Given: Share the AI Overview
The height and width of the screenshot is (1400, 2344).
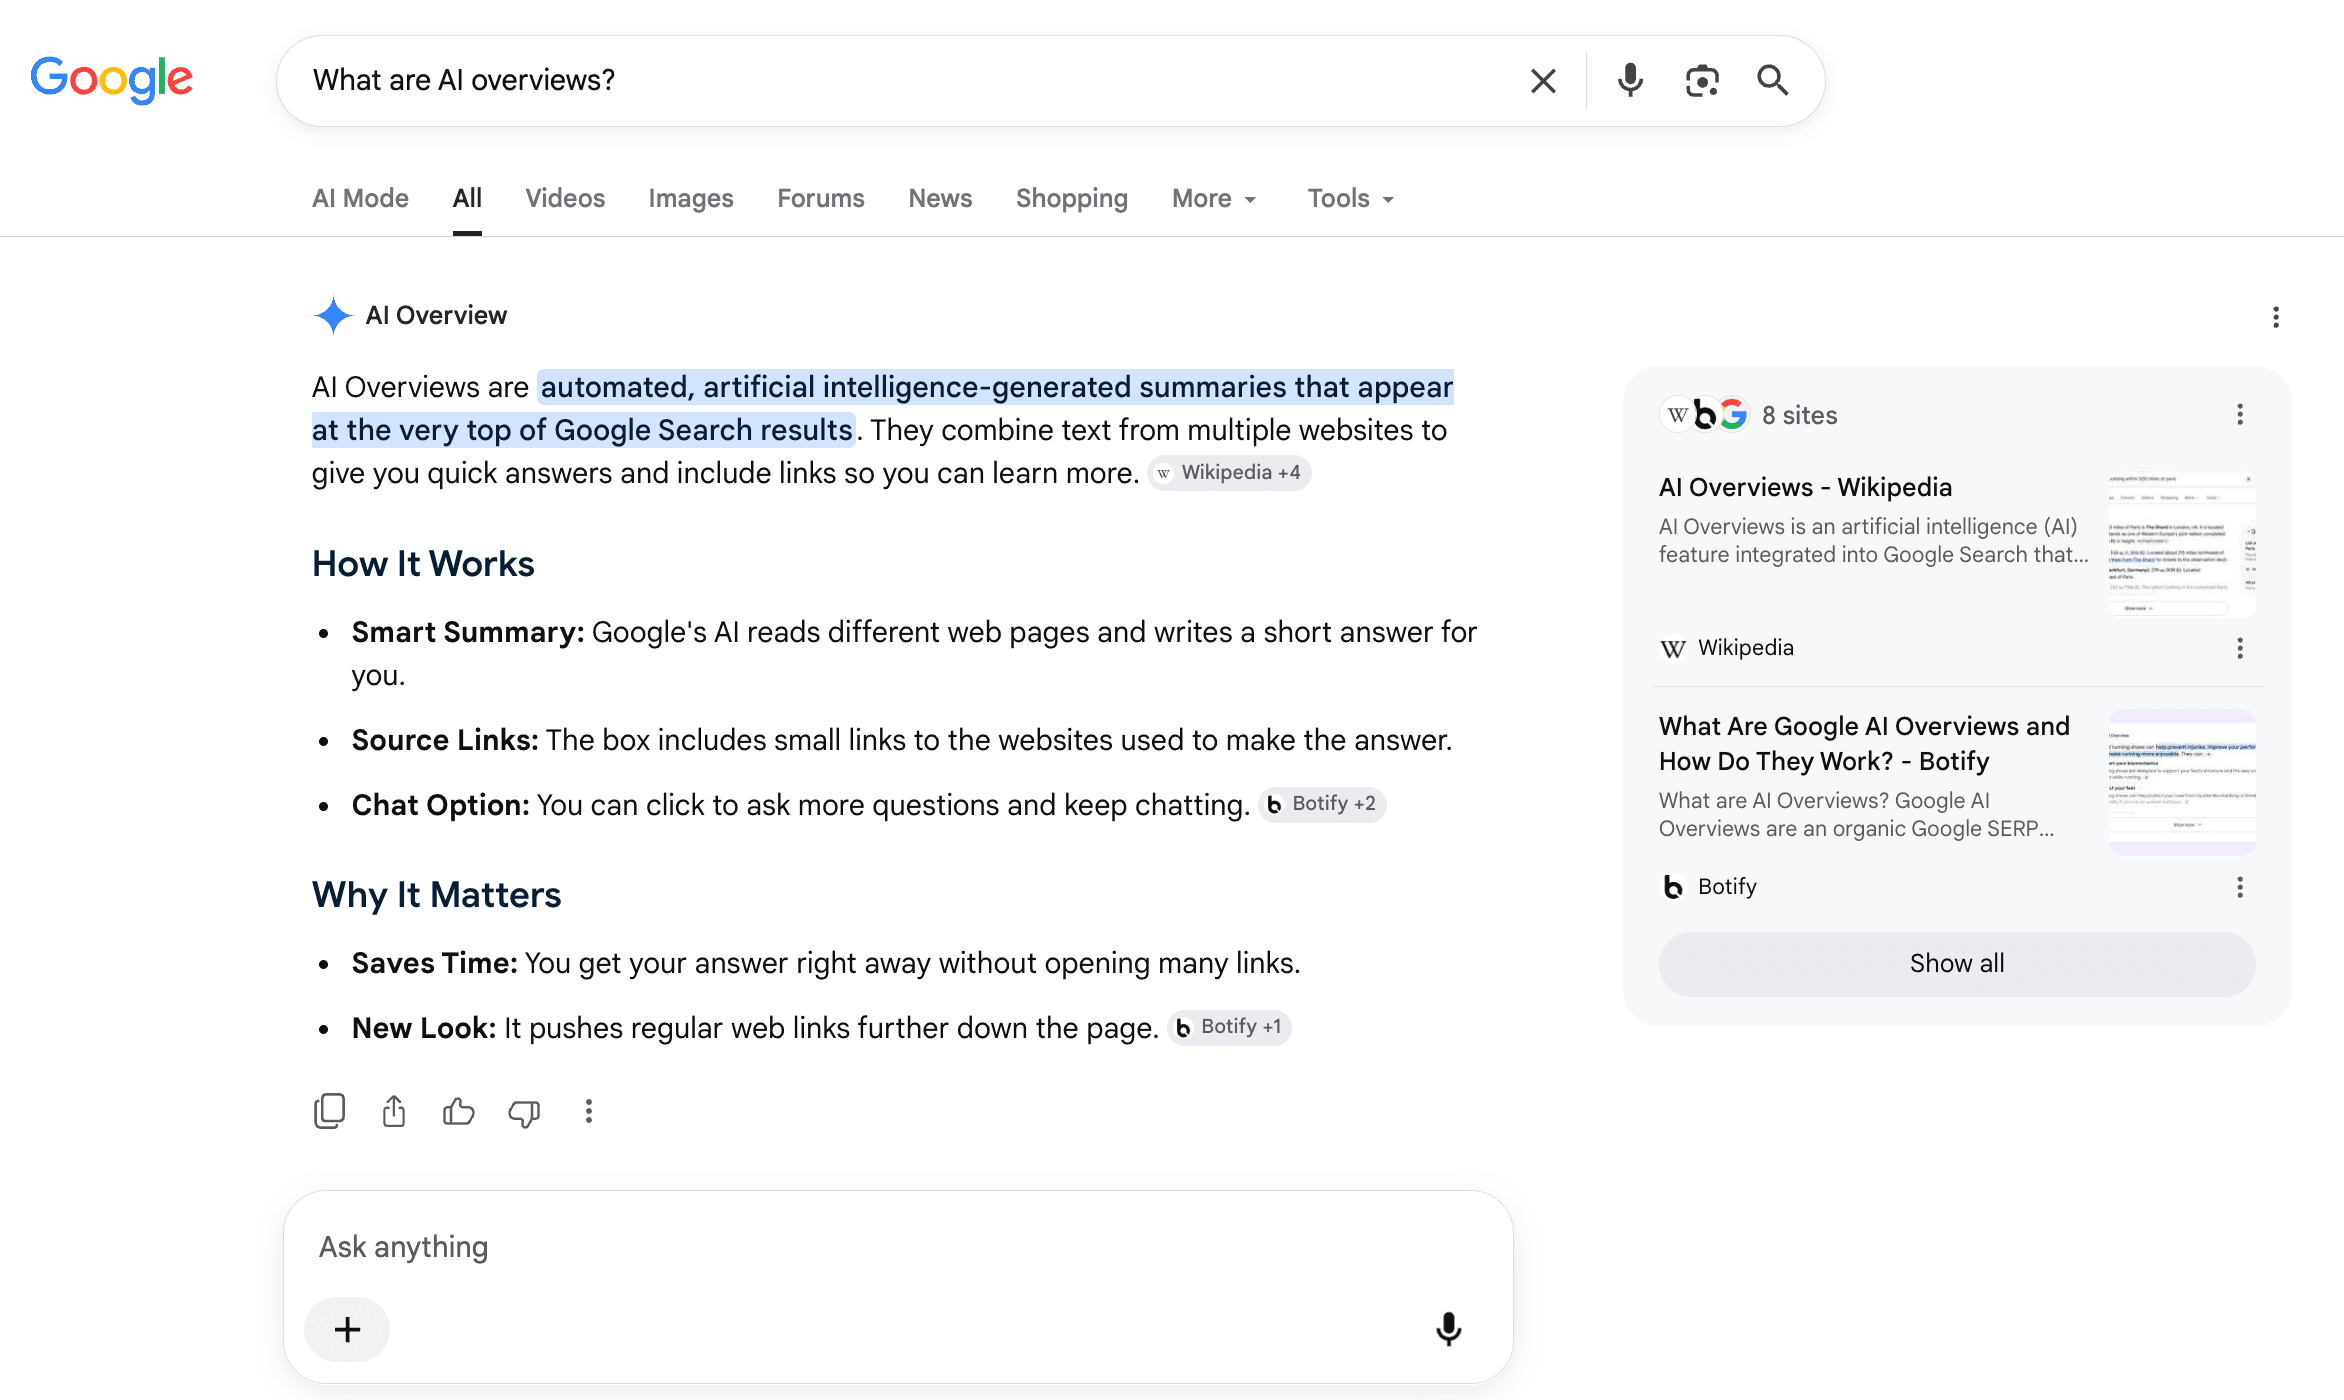Looking at the screenshot, I should click(394, 1111).
